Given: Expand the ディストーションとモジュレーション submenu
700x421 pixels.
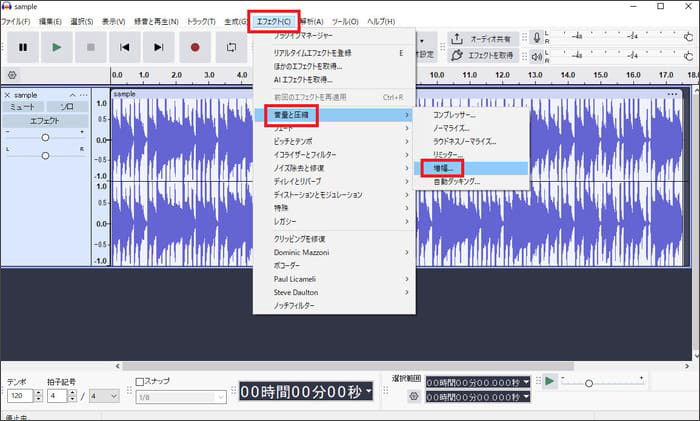Looking at the screenshot, I should pyautogui.click(x=334, y=195).
